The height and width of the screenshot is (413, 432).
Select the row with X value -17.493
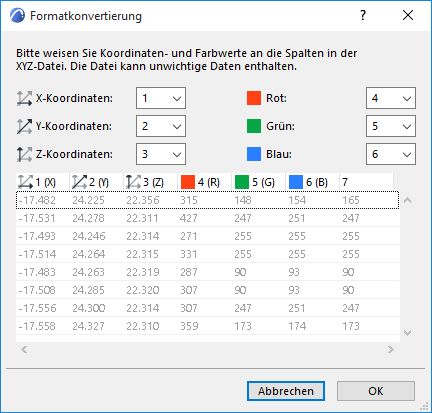[207, 236]
